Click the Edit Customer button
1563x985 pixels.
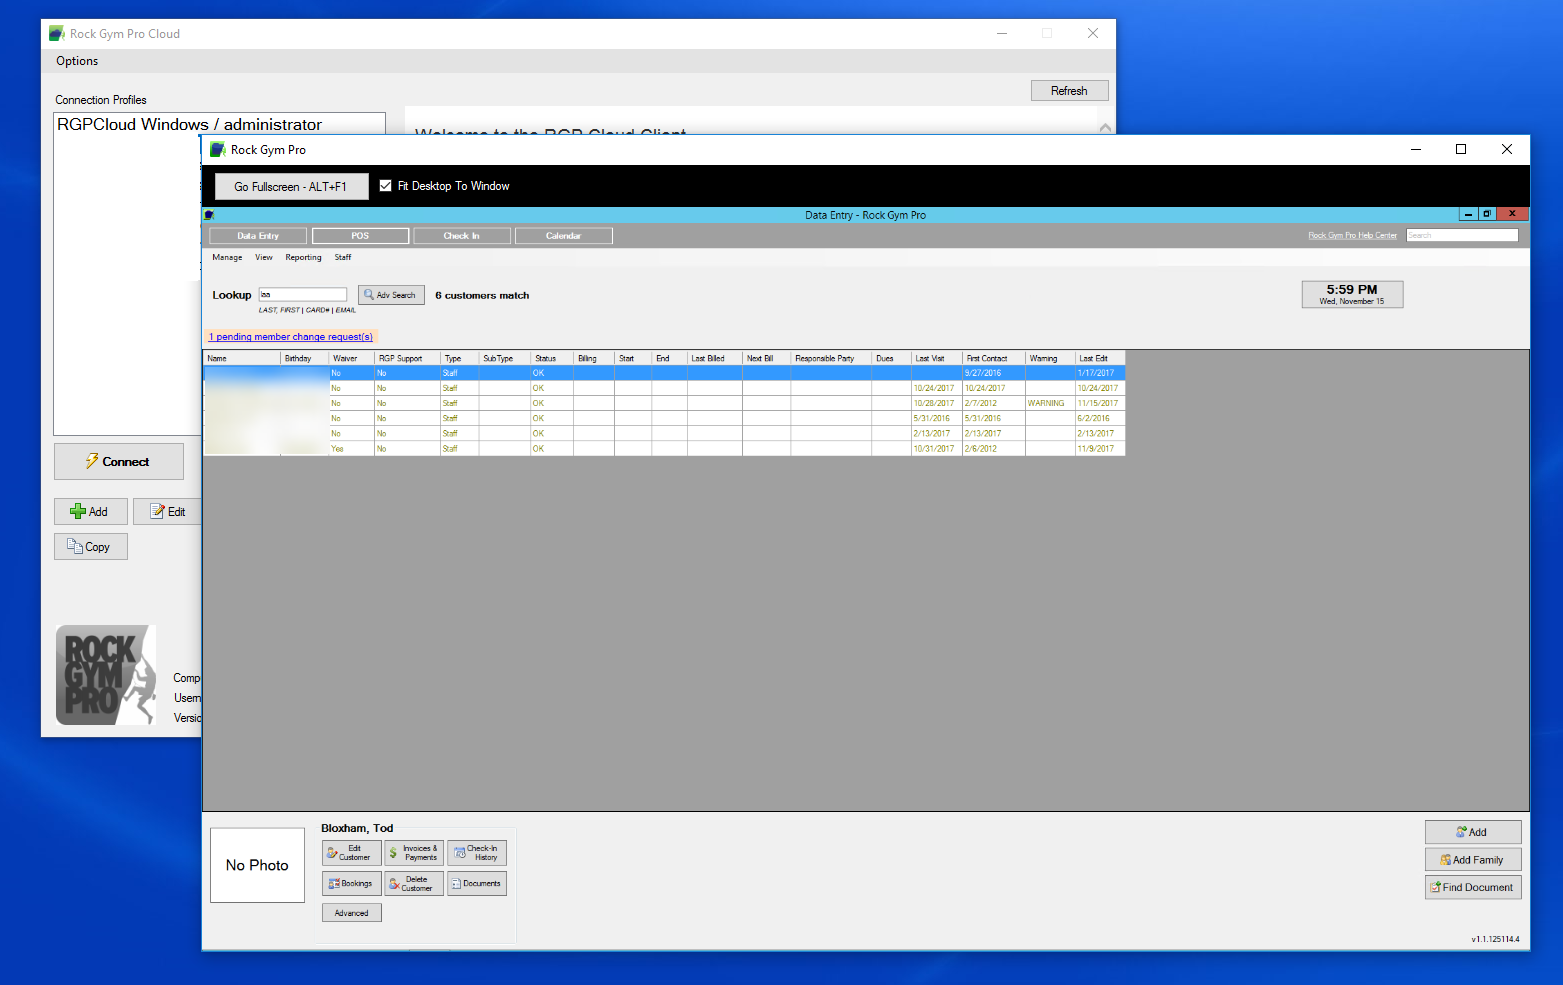click(x=352, y=853)
